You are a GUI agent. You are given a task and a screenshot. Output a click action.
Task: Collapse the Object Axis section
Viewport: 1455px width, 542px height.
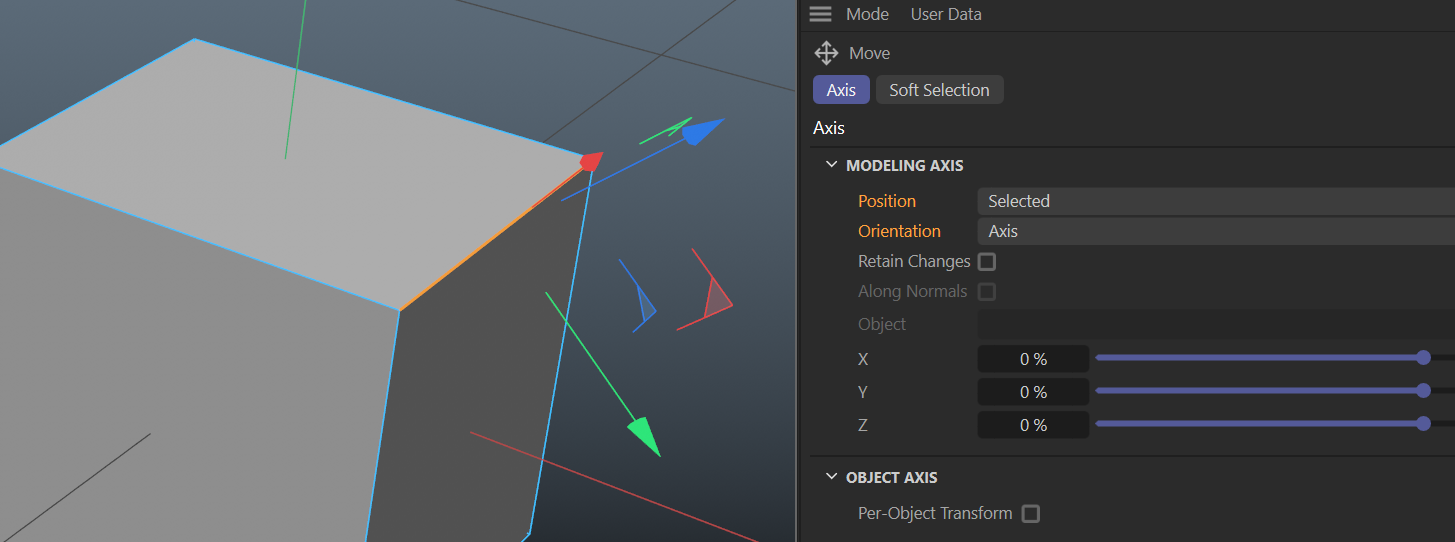(x=831, y=477)
